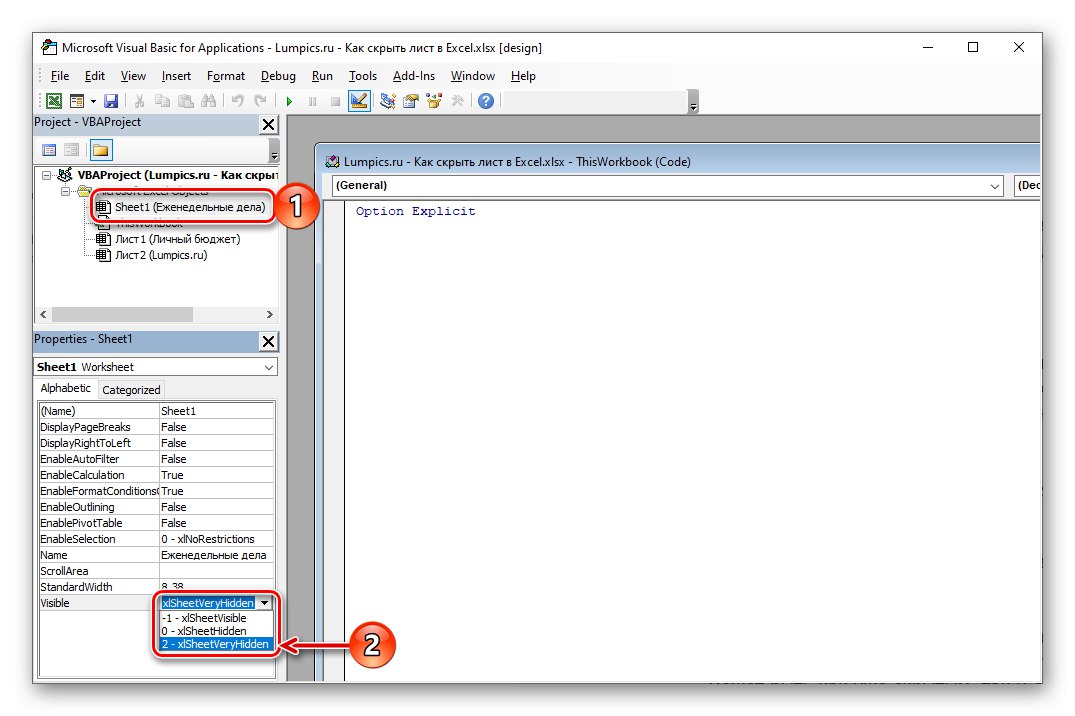This screenshot has height=716, width=1075.
Task: Select Лист2 (Lumpics.ru) in project tree
Action: coord(161,255)
